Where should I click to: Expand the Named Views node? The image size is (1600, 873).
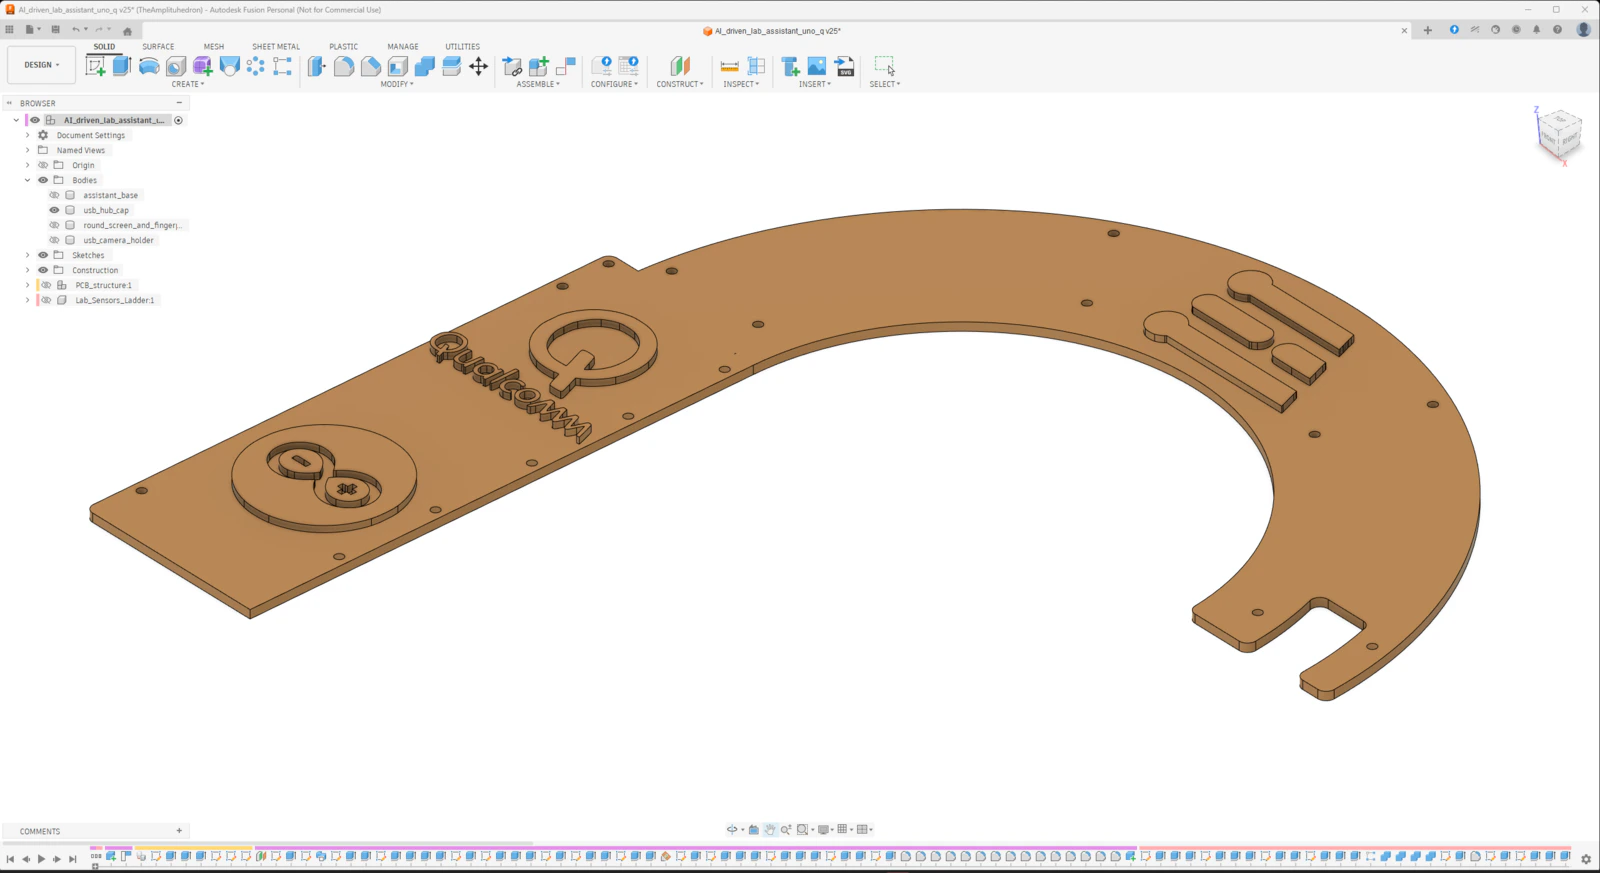coord(28,150)
